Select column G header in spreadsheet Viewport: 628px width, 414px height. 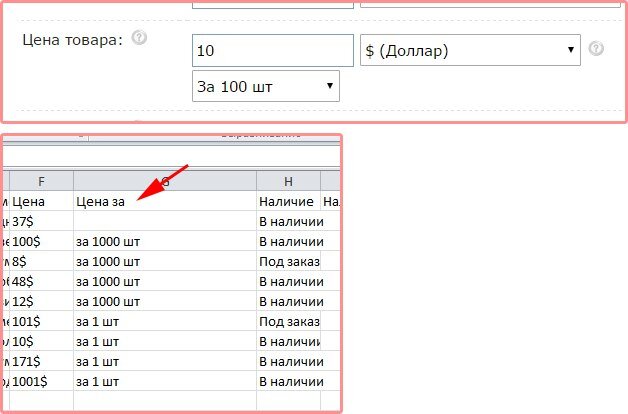(x=165, y=180)
